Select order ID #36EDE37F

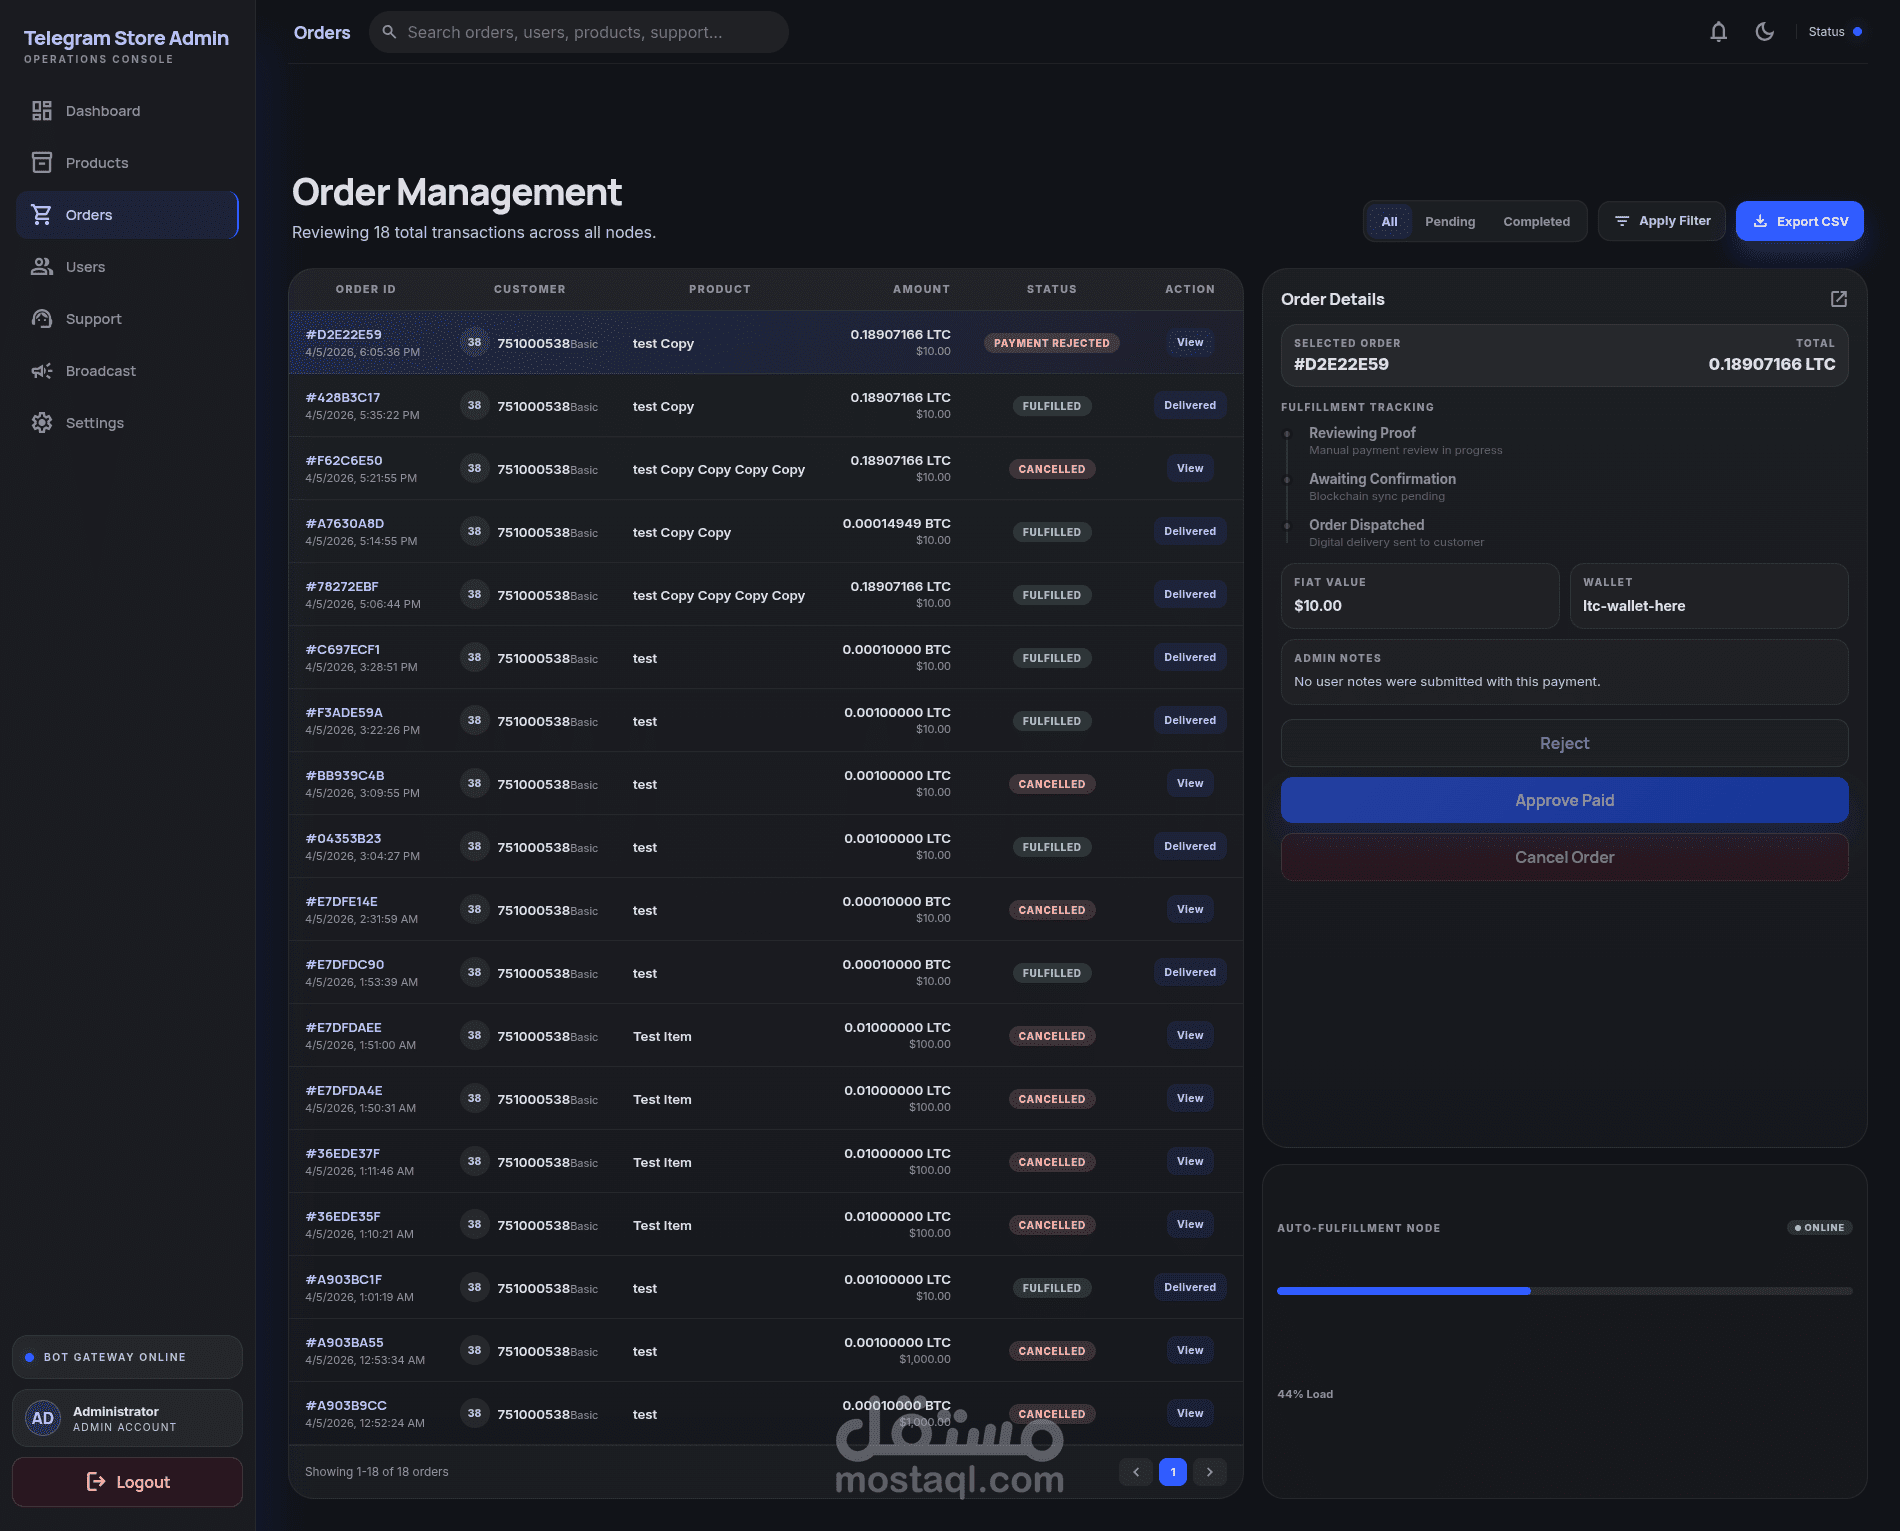(x=343, y=1154)
